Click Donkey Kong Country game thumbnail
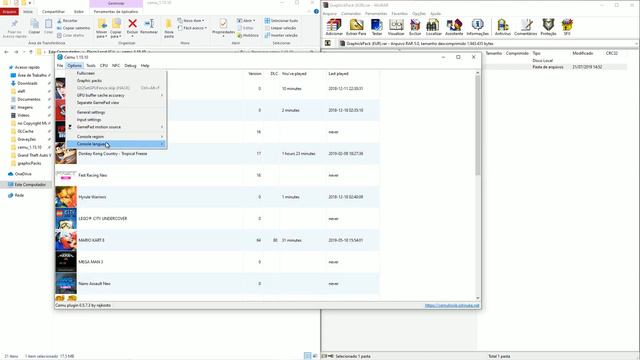The width and height of the screenshot is (640, 360). point(66,154)
